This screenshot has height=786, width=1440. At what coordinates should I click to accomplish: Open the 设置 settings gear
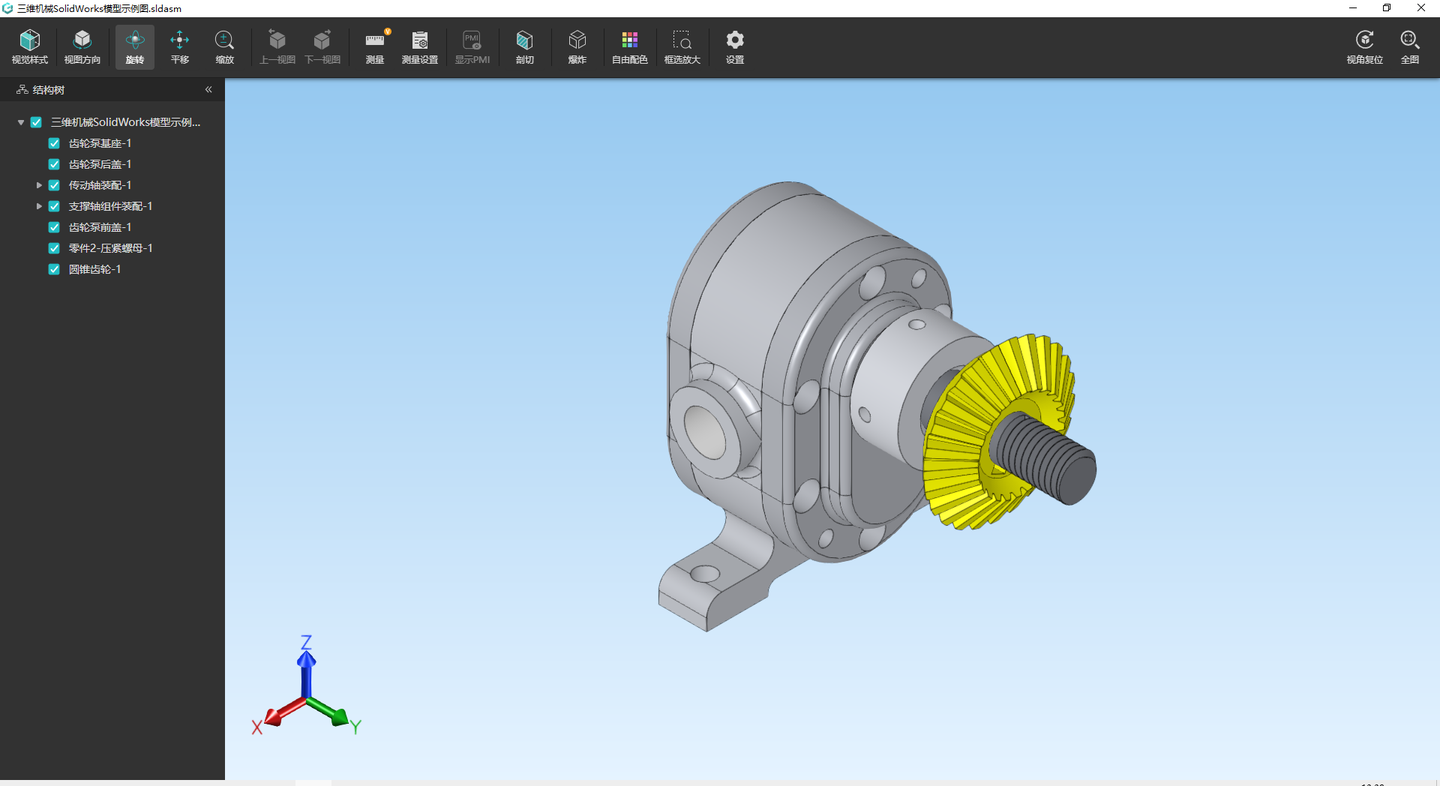coord(735,47)
